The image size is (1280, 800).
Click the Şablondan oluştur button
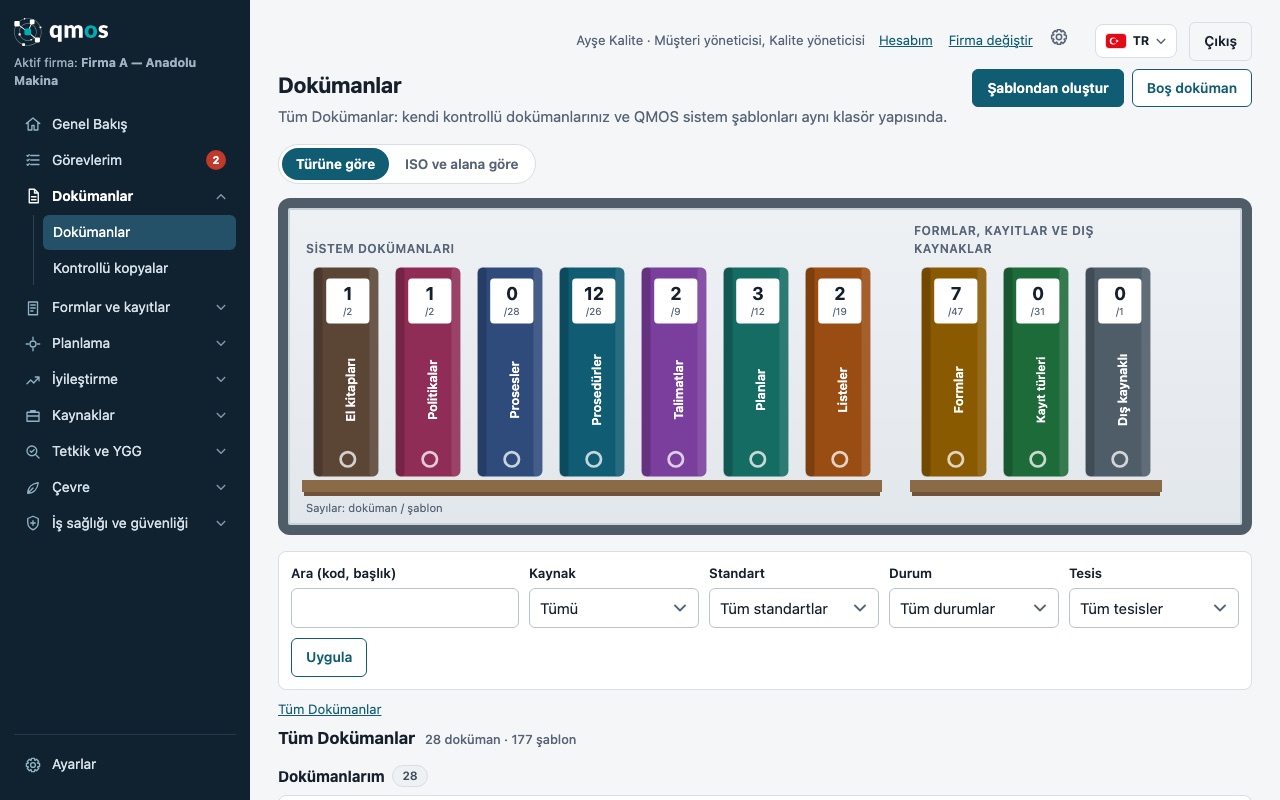click(1048, 88)
